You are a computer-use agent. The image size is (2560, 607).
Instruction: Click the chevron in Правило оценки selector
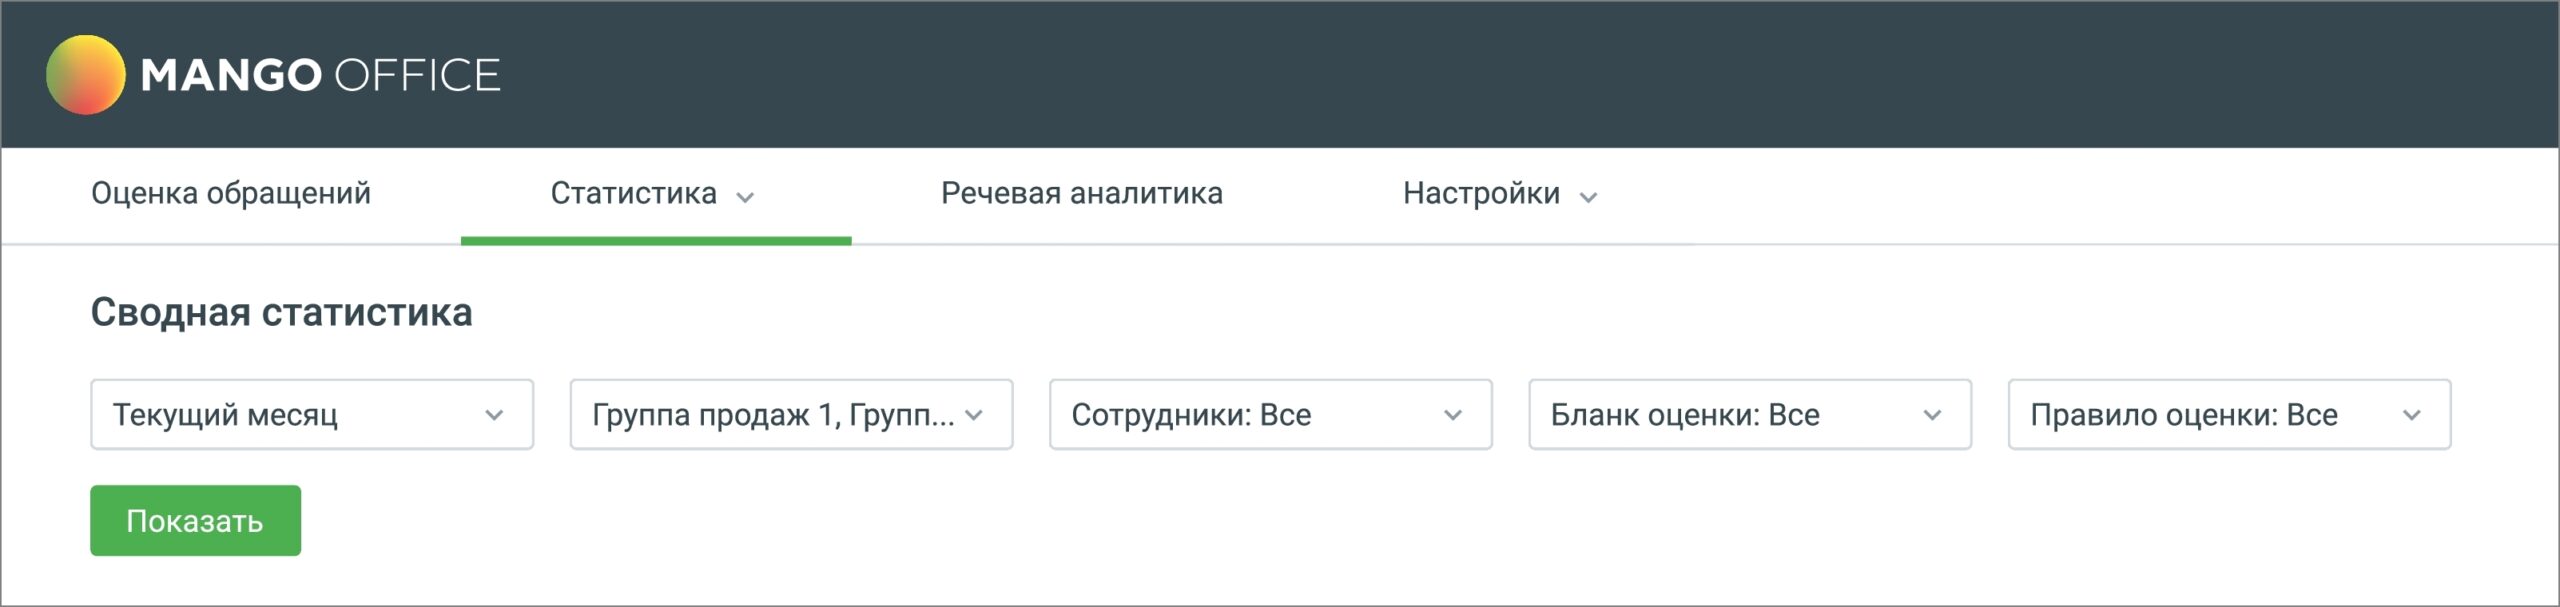tap(2412, 415)
